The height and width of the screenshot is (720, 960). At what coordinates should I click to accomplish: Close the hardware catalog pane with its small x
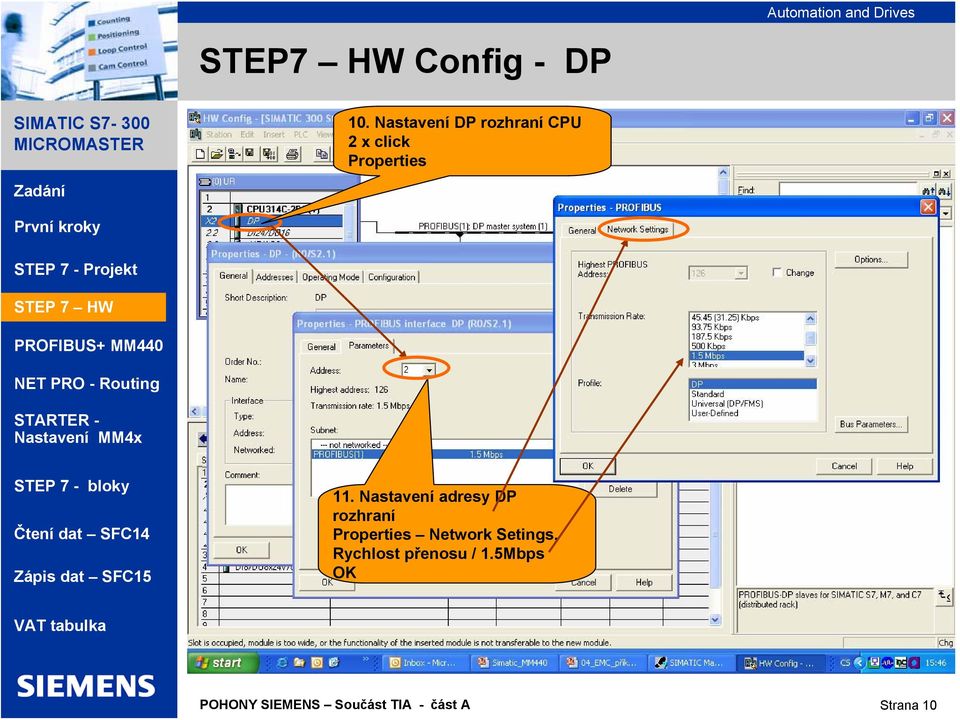click(x=946, y=174)
